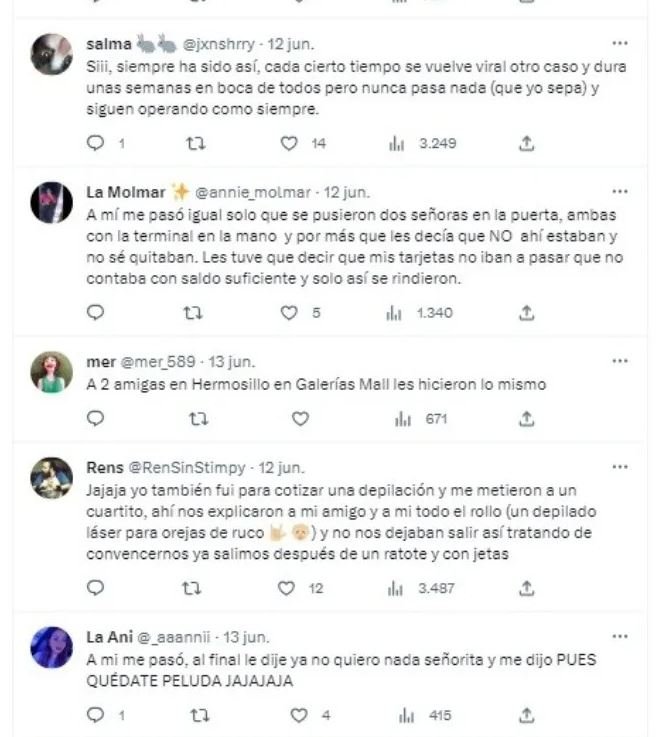Image resolution: width=671 pixels, height=737 pixels.
Task: Share La Ani's tweet
Action: click(526, 716)
